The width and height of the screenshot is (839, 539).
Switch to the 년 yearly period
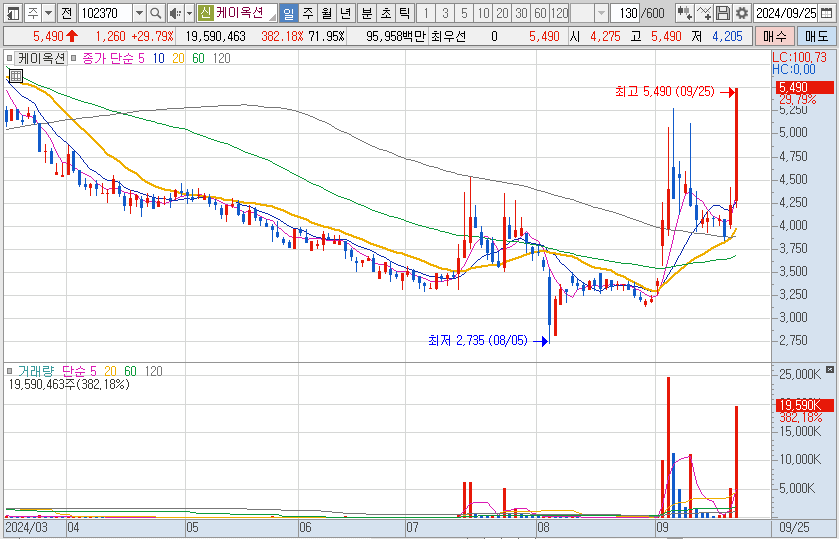(346, 13)
